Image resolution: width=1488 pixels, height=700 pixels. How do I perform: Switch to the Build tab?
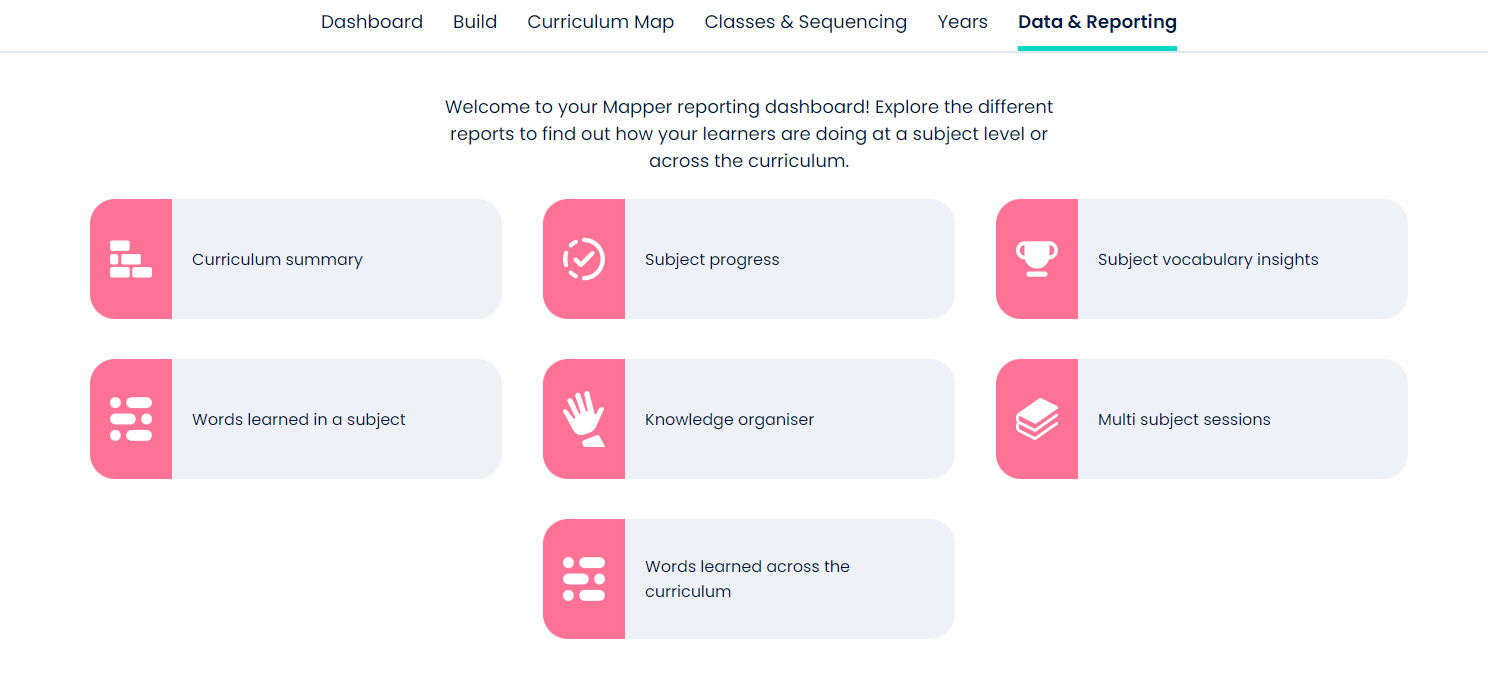point(475,22)
